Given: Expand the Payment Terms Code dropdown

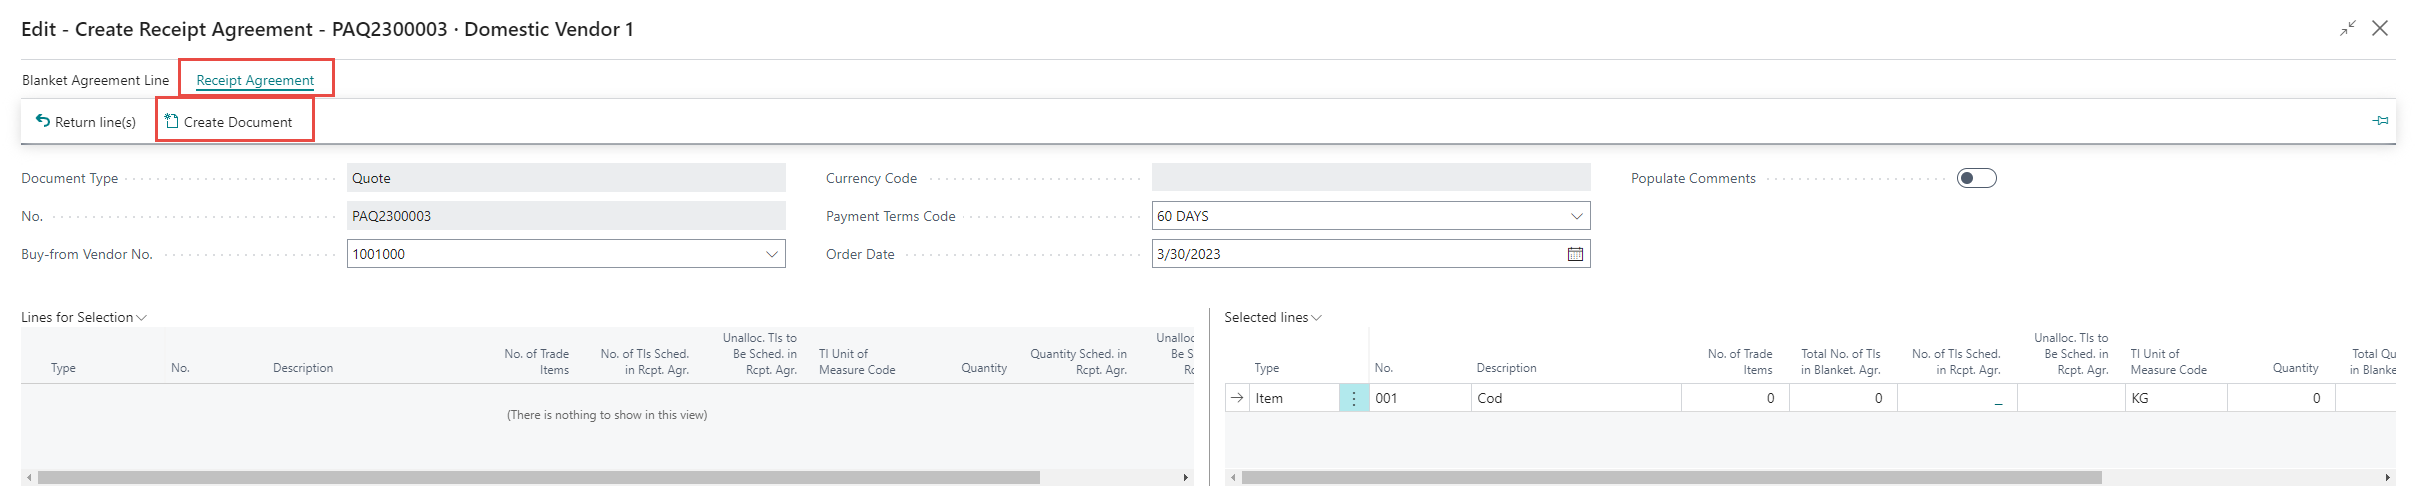Looking at the screenshot, I should [x=1576, y=216].
